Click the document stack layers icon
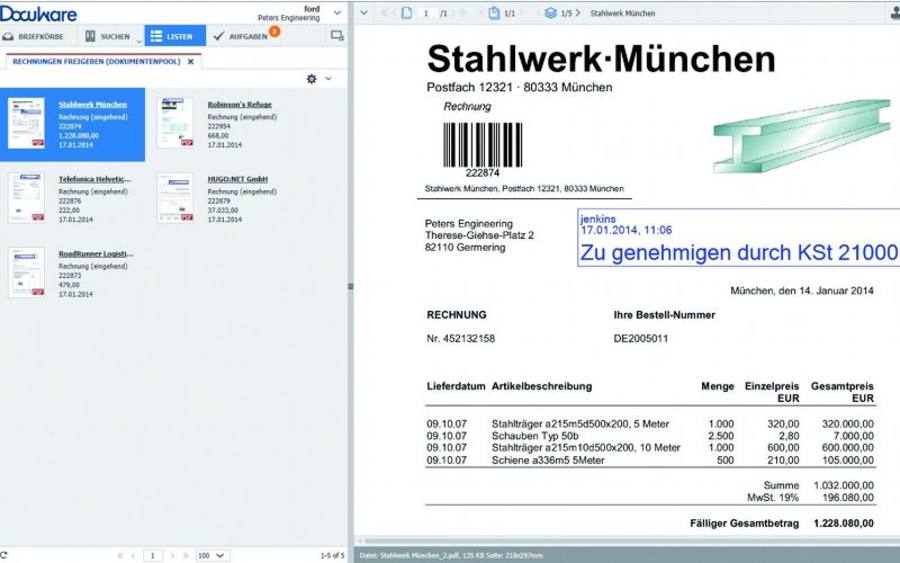Viewport: 900px width, 563px height. pos(550,13)
